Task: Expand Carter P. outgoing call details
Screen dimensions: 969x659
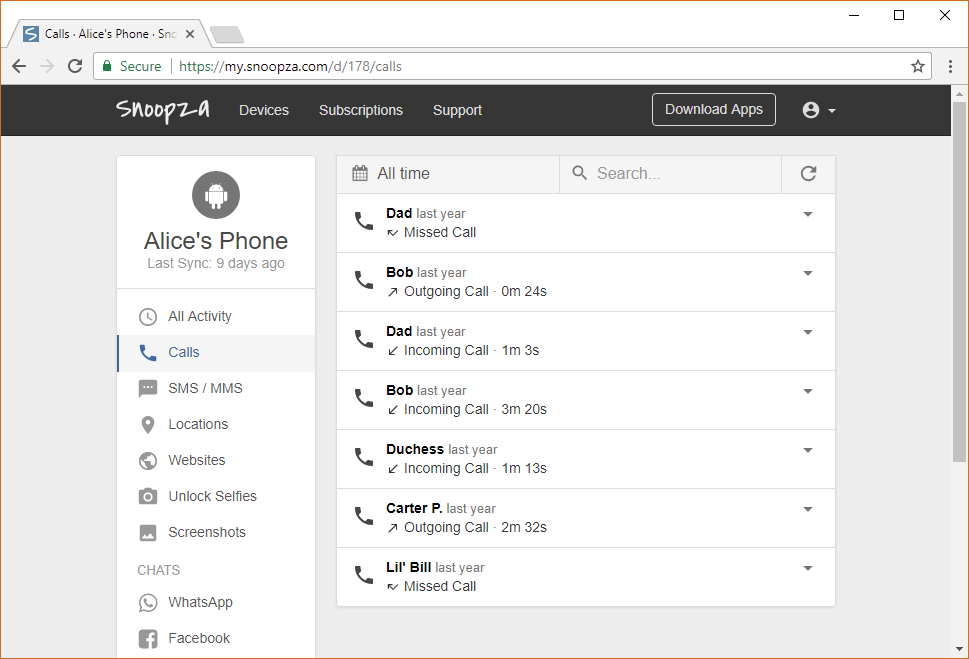Action: click(x=808, y=509)
